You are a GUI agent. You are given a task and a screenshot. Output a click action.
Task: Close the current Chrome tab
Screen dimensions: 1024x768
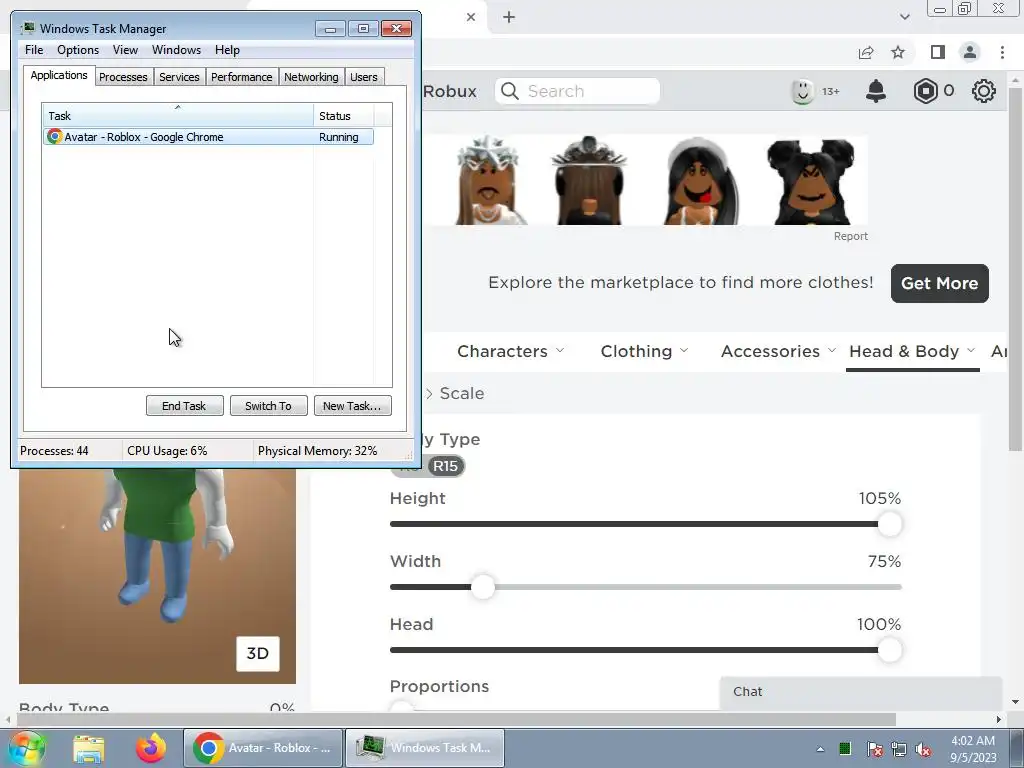tap(471, 17)
